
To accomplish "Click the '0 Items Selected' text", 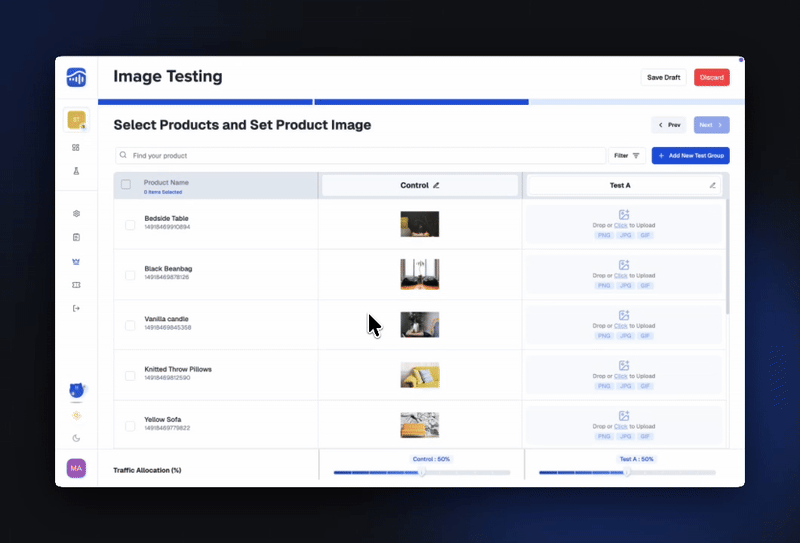I will tap(163, 192).
